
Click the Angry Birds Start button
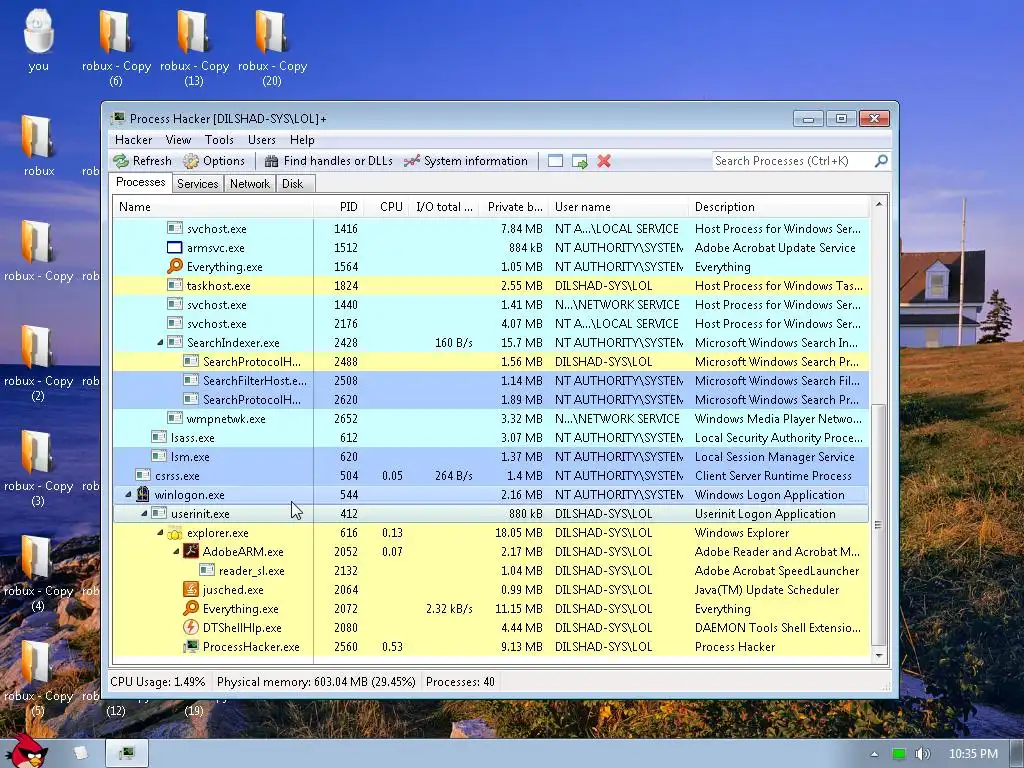coord(26,751)
